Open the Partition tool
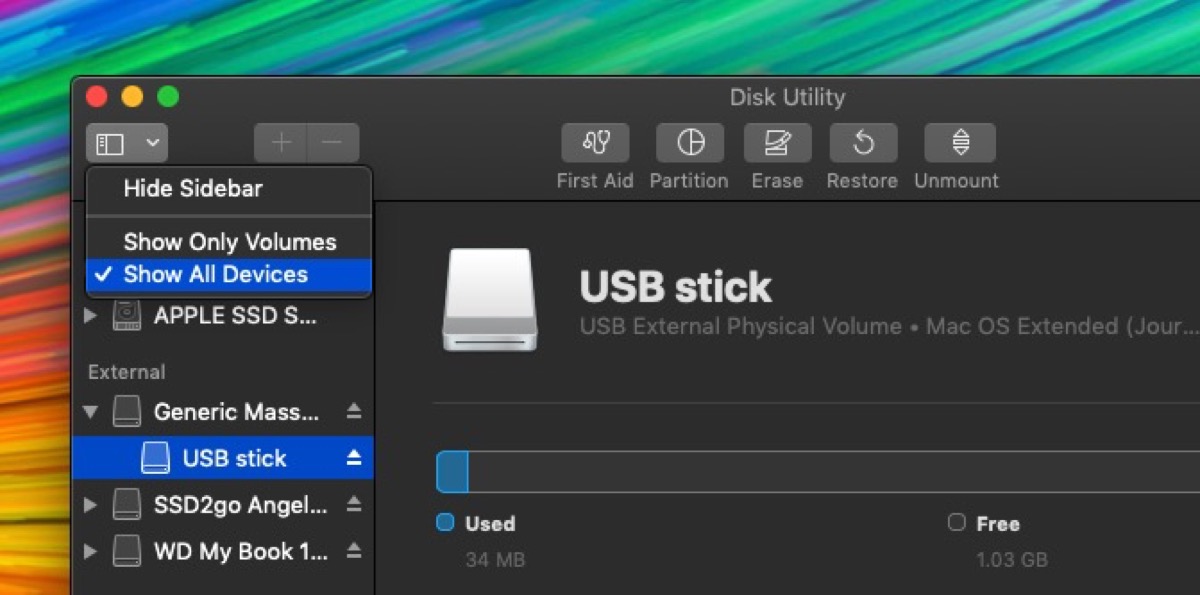 click(x=689, y=144)
